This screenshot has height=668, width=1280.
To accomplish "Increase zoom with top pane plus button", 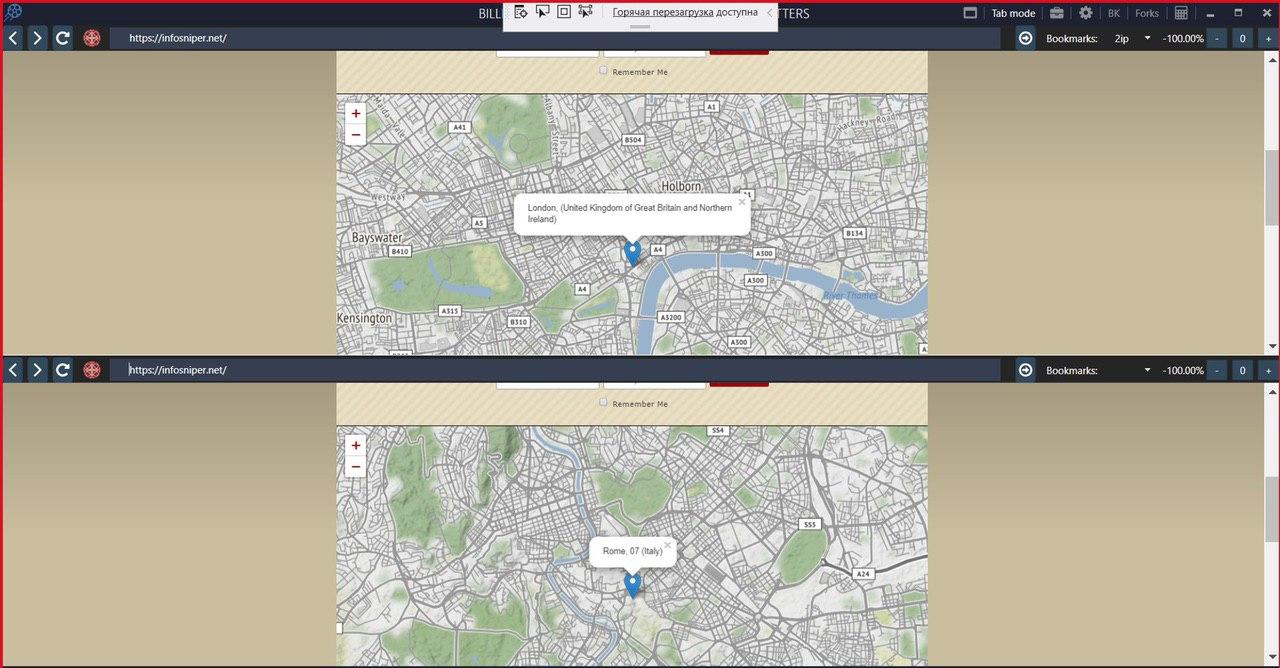I will tap(1268, 38).
